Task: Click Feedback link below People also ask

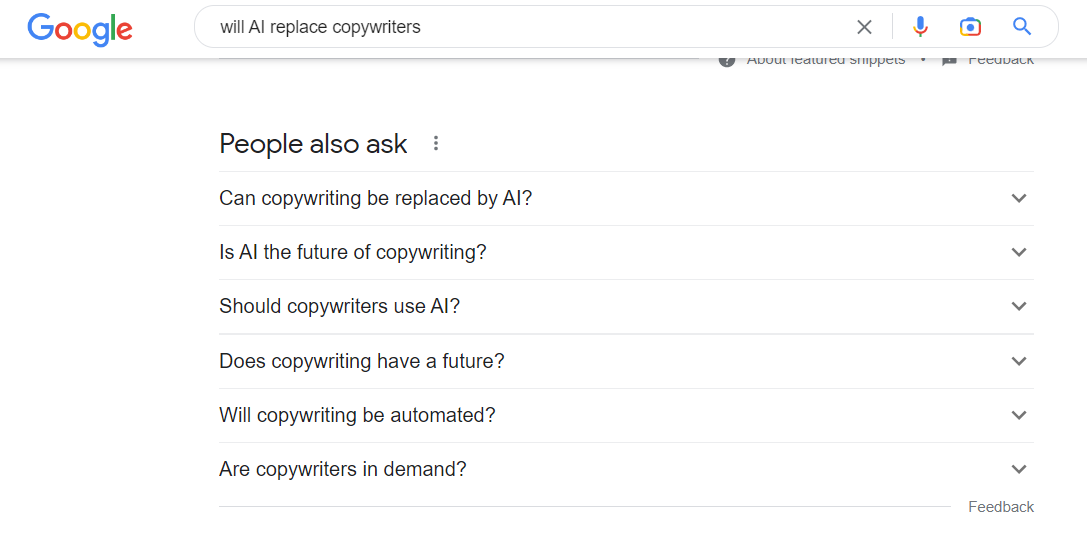Action: (x=1001, y=507)
